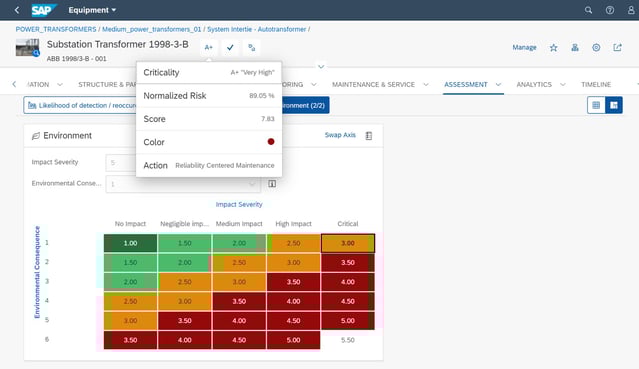This screenshot has width=639, height=369.
Task: Click the High Impact column header
Action: click(293, 224)
